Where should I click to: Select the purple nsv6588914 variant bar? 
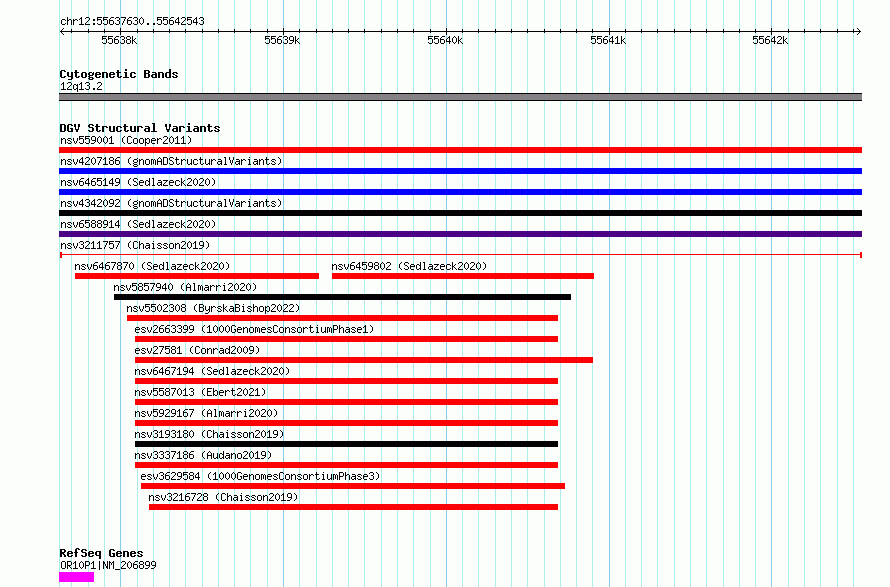(x=460, y=234)
